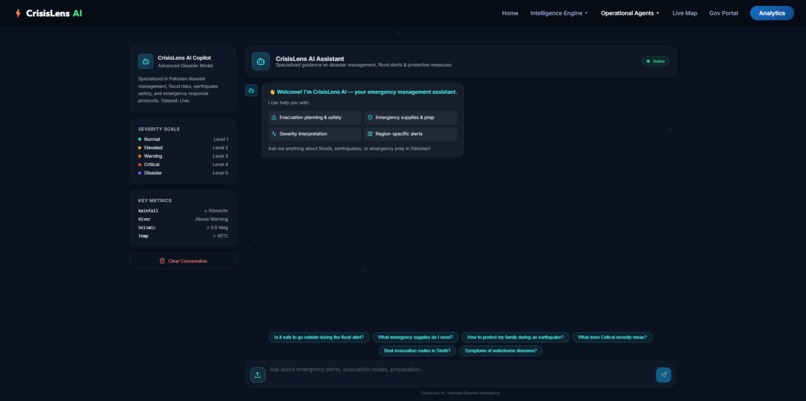Click the Clear Conversation button

point(183,261)
